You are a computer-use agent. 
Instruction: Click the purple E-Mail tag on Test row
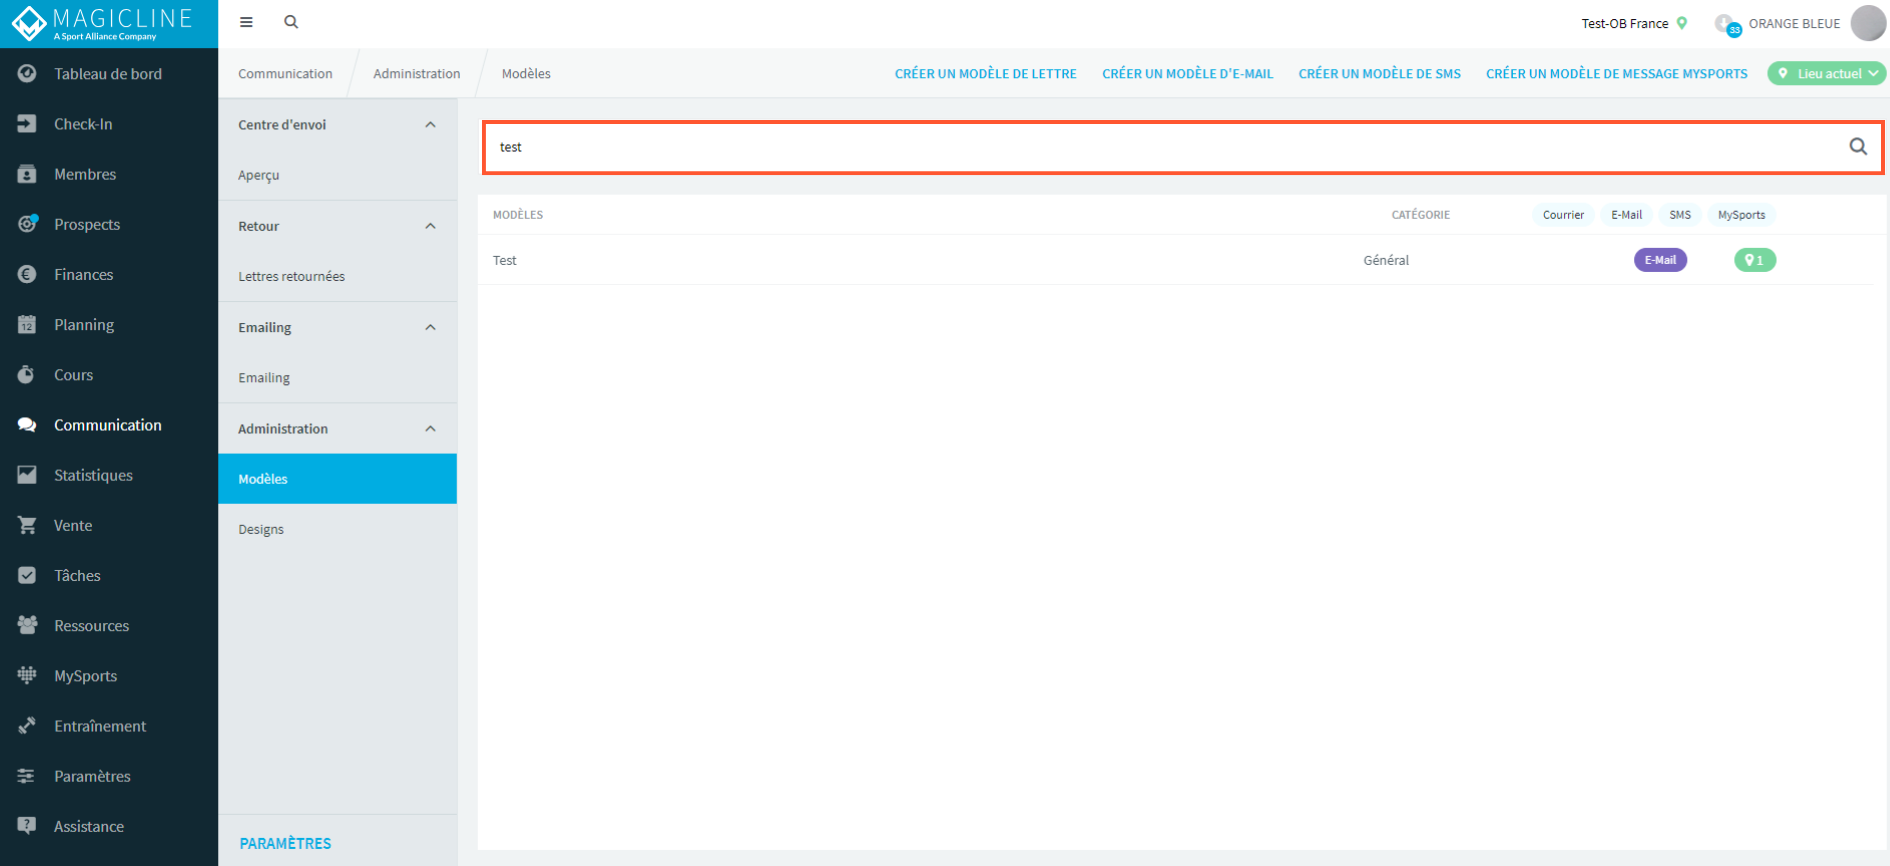coord(1660,260)
